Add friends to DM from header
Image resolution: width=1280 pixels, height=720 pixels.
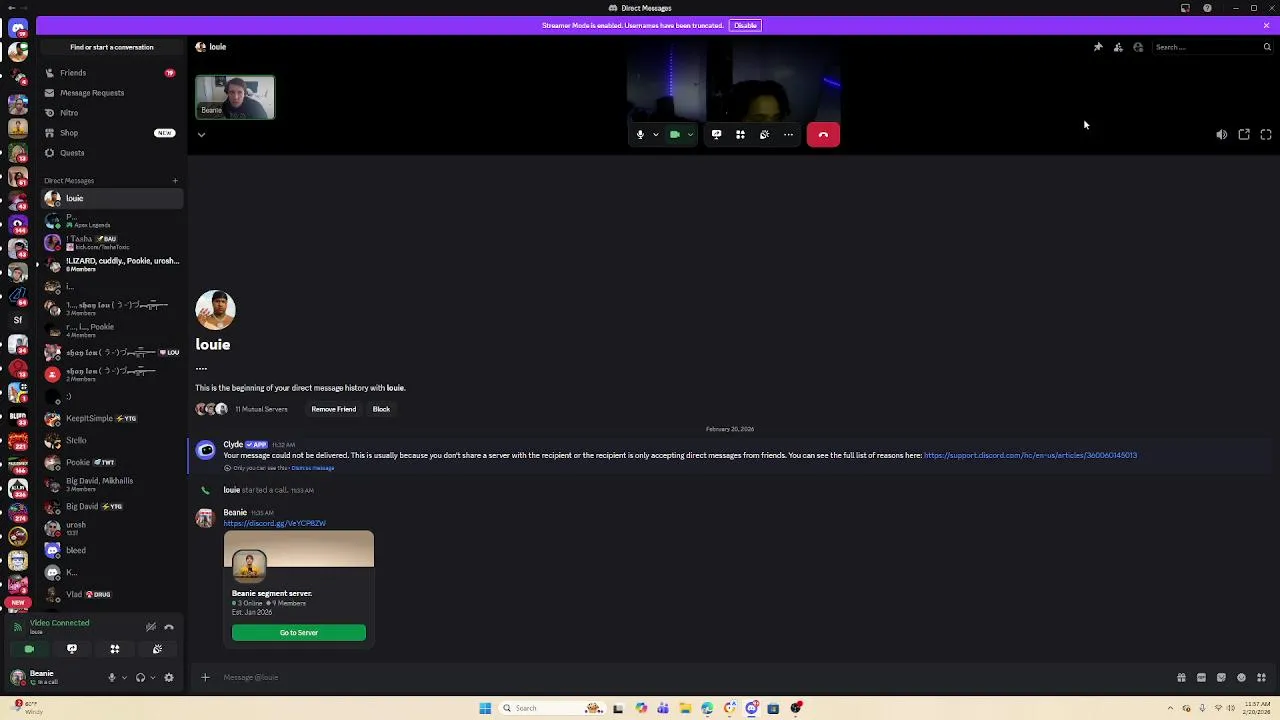coord(1118,47)
